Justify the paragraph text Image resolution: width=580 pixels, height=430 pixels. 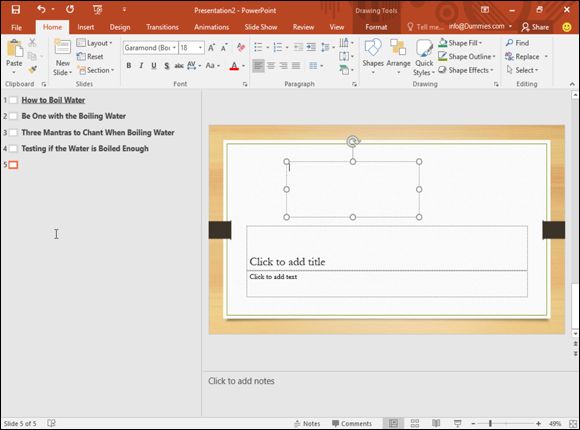296,66
